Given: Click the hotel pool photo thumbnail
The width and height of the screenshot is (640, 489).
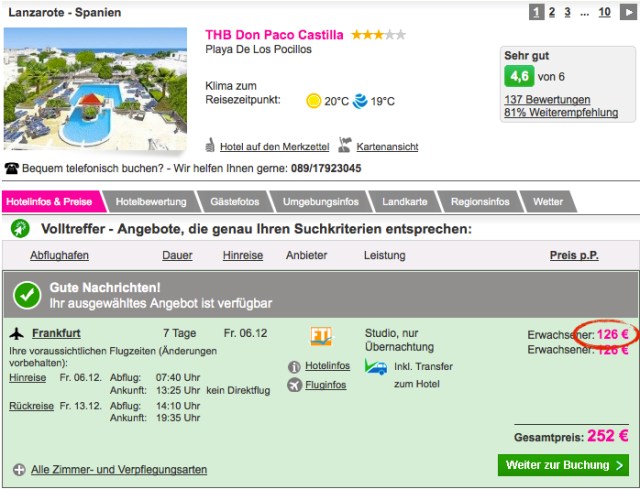Looking at the screenshot, I should [95, 89].
